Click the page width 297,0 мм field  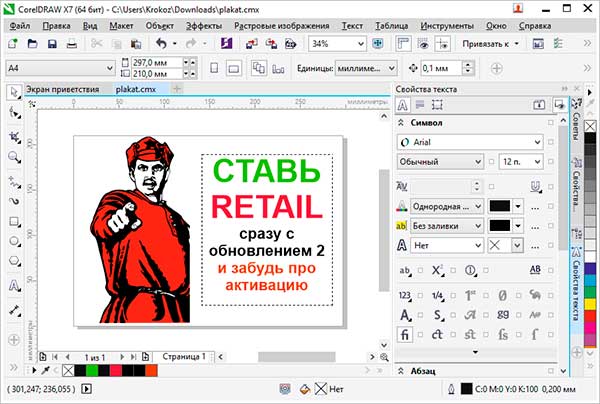pyautogui.click(x=157, y=62)
